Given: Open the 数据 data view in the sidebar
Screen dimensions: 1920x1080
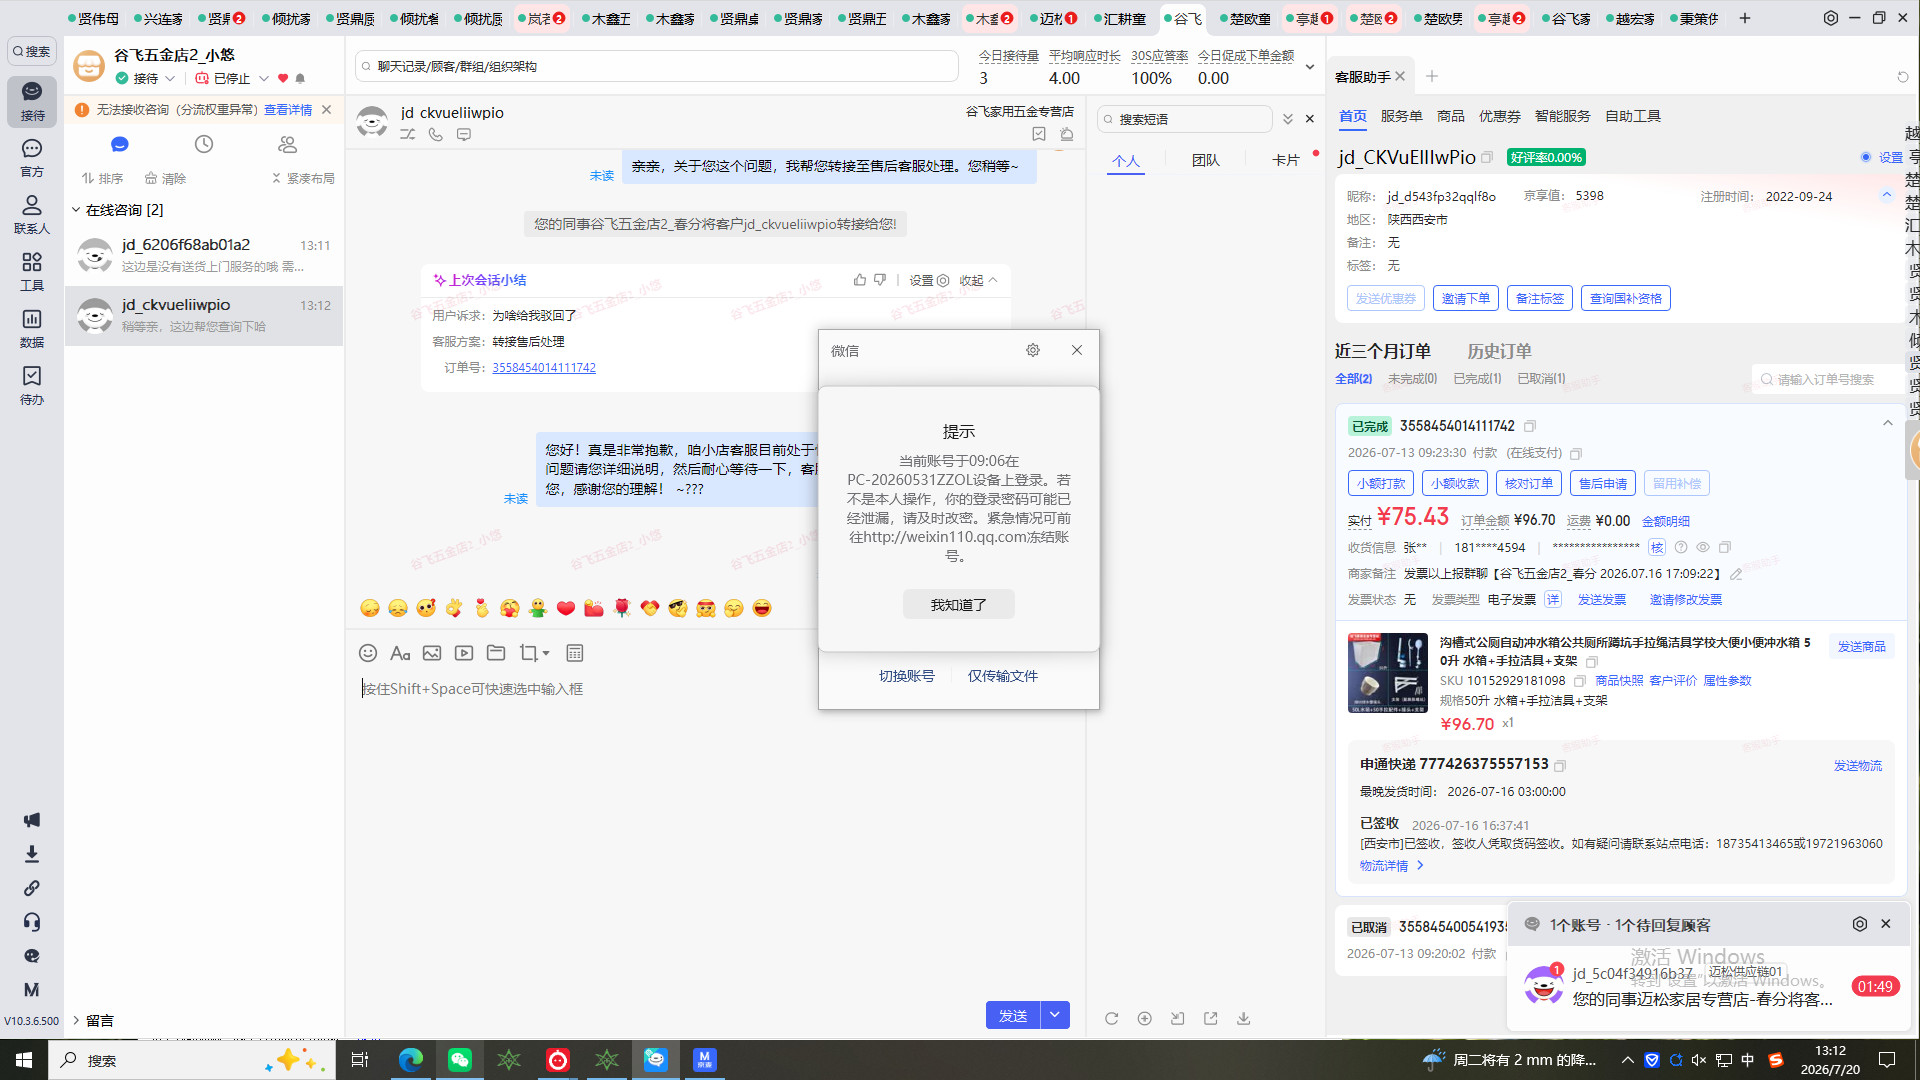Looking at the screenshot, I should click(32, 328).
